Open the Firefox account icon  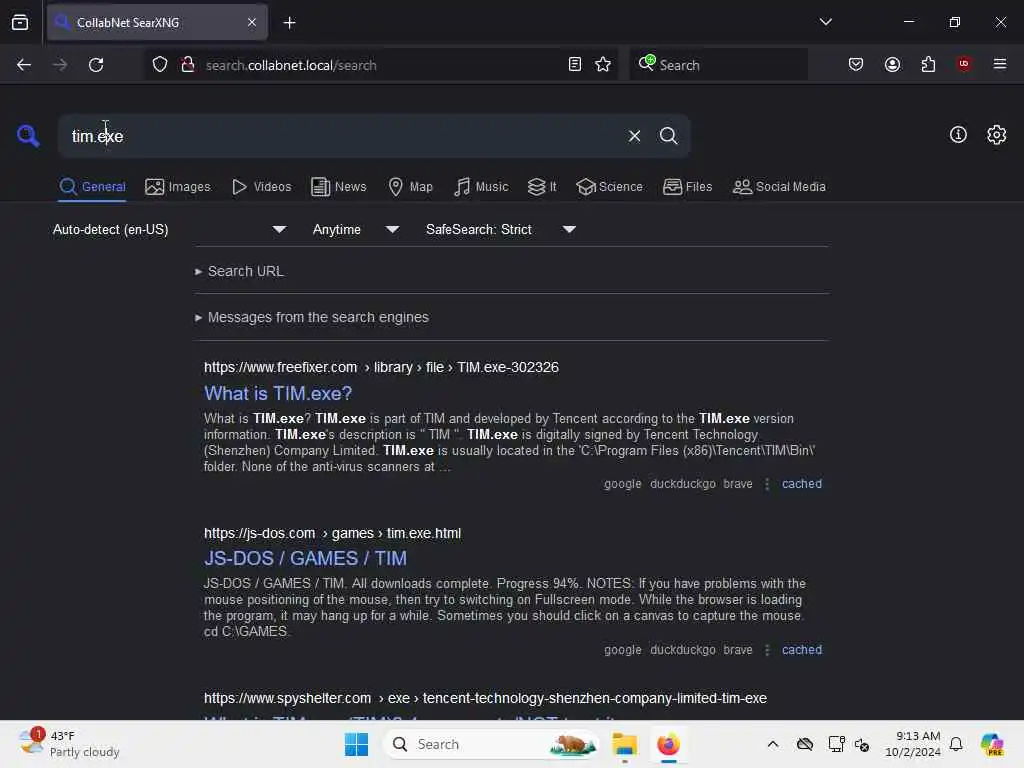892,65
